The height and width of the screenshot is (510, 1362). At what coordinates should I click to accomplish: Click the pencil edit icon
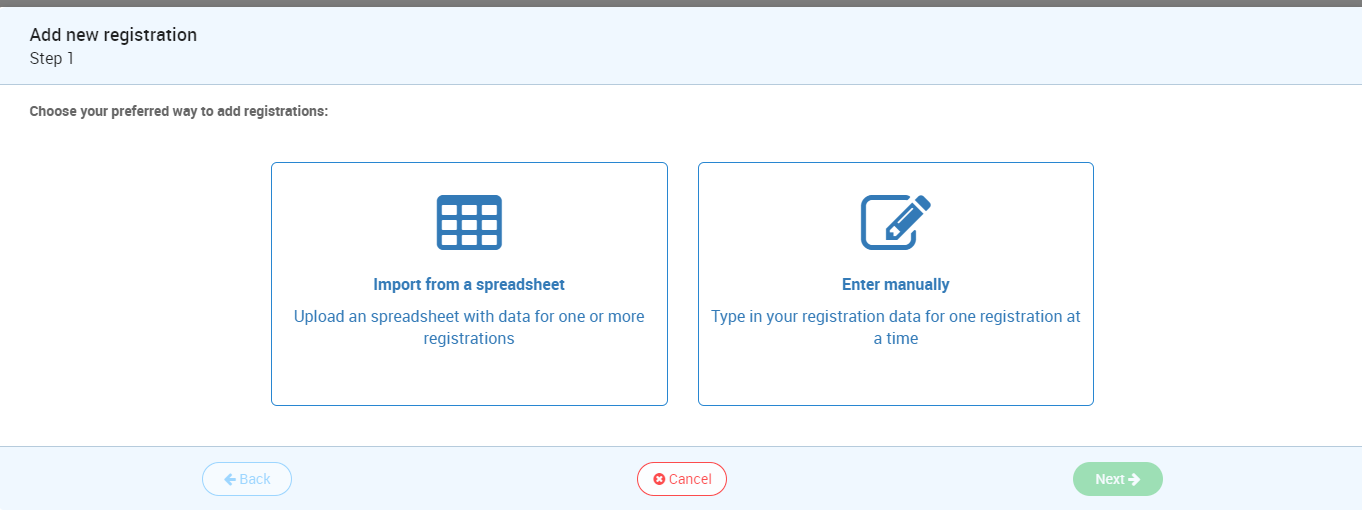click(896, 222)
